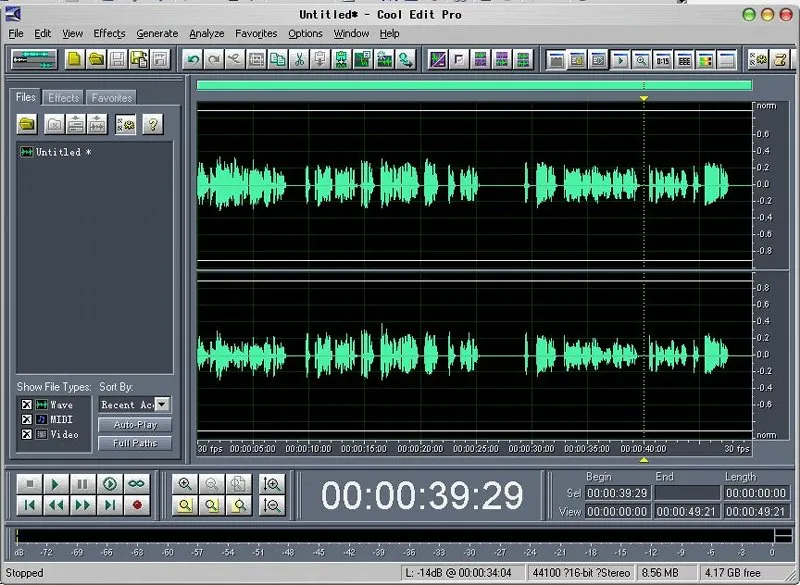Click the Auto-Play button

click(x=135, y=425)
